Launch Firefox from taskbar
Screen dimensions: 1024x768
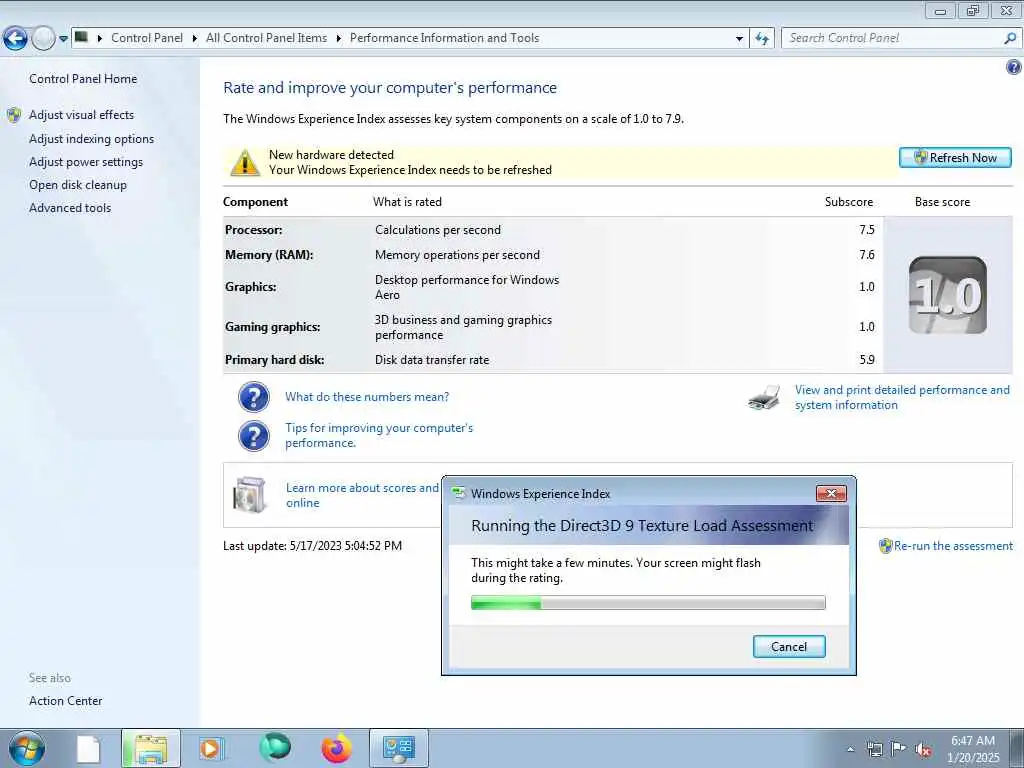coord(336,748)
